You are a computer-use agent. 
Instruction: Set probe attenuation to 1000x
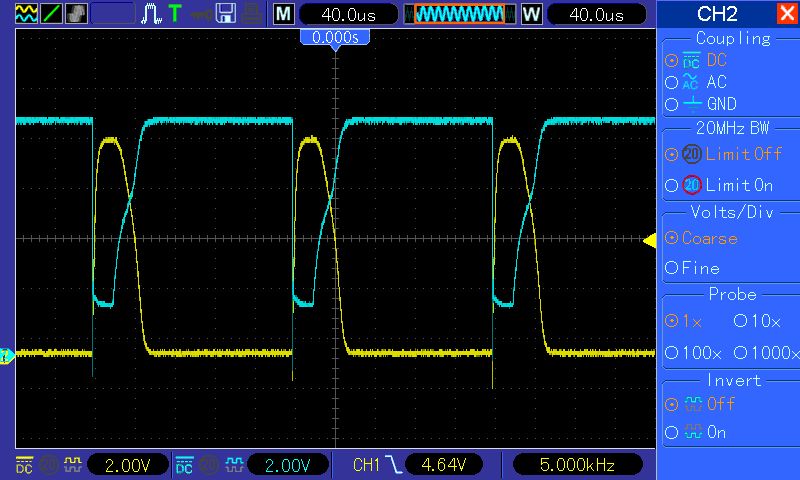pos(766,353)
